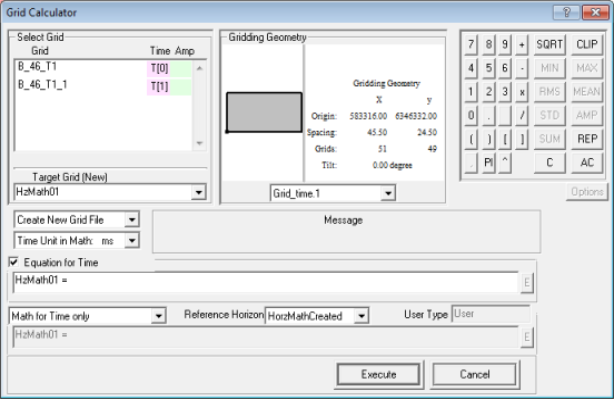Click the divide slash key

[x=522, y=115]
